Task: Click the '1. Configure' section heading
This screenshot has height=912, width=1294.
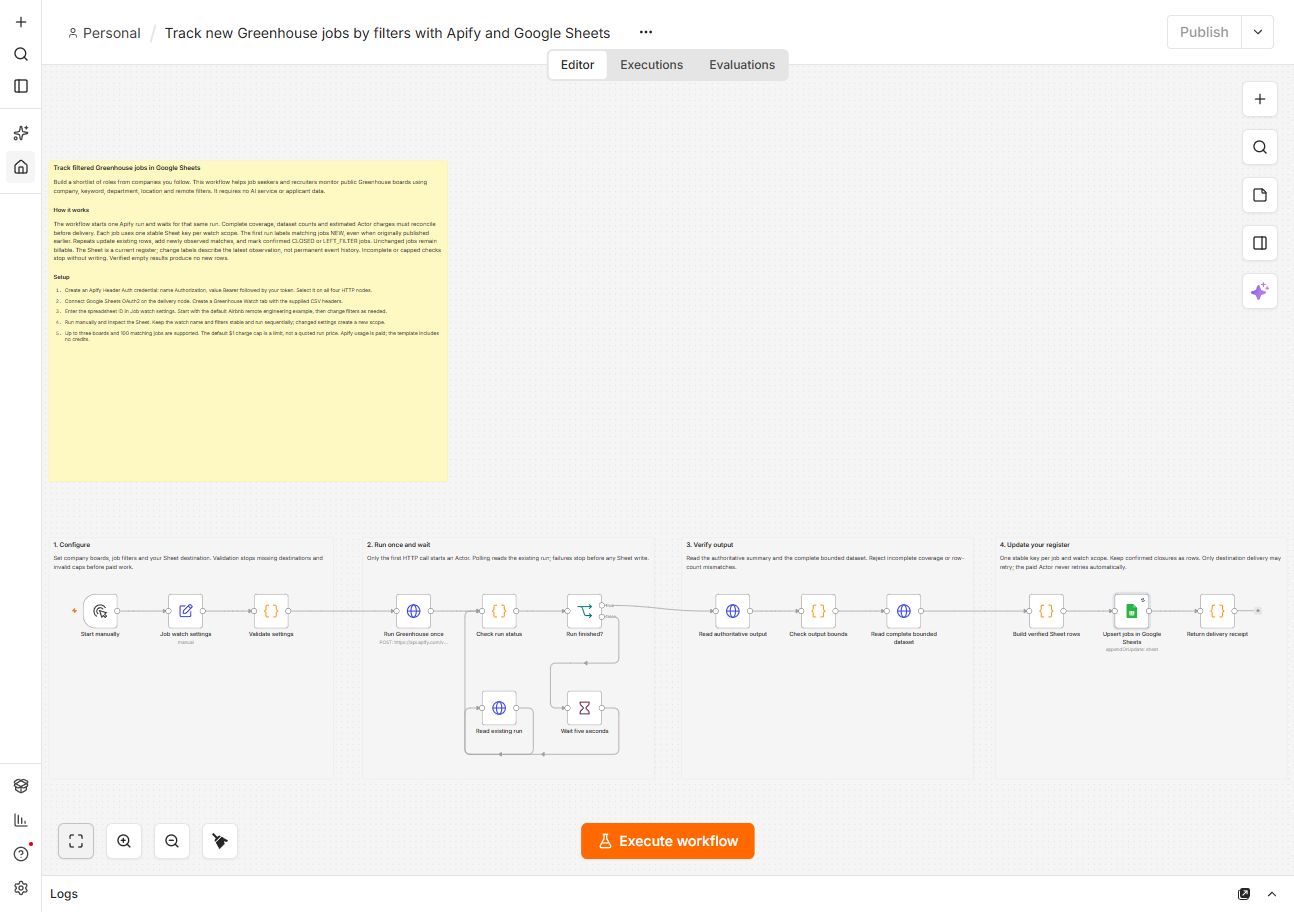Action: 72,545
